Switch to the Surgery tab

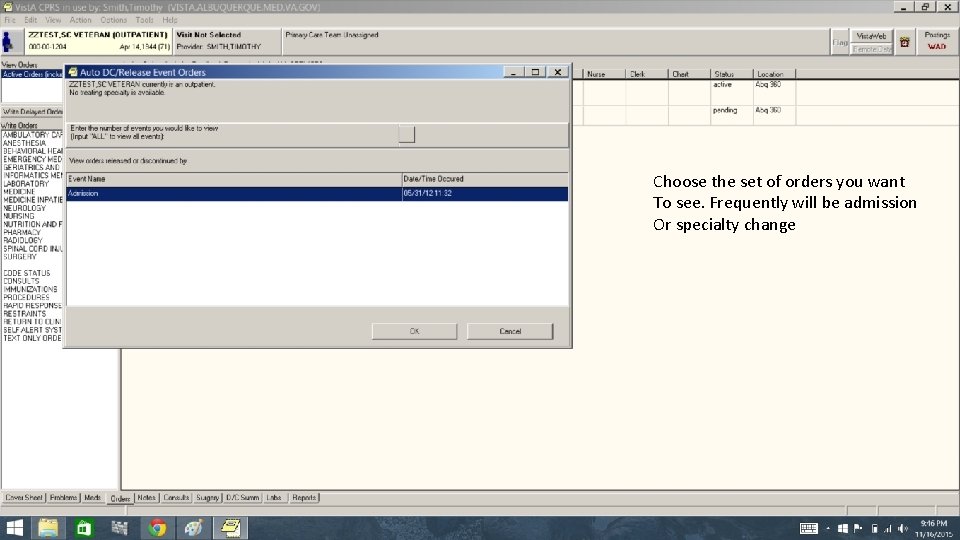click(208, 498)
